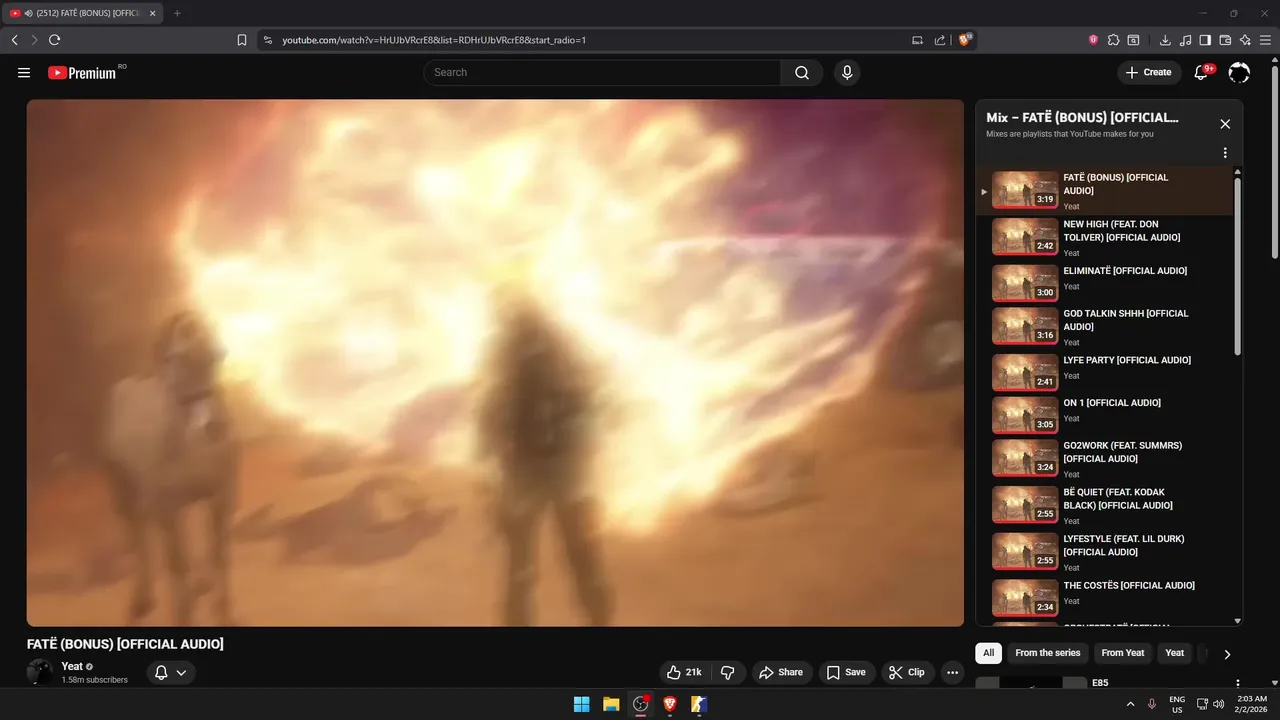Viewport: 1280px width, 720px height.
Task: Play NEW HIGH (FEAT. DON TOLIVER) from mix
Action: point(1105,238)
